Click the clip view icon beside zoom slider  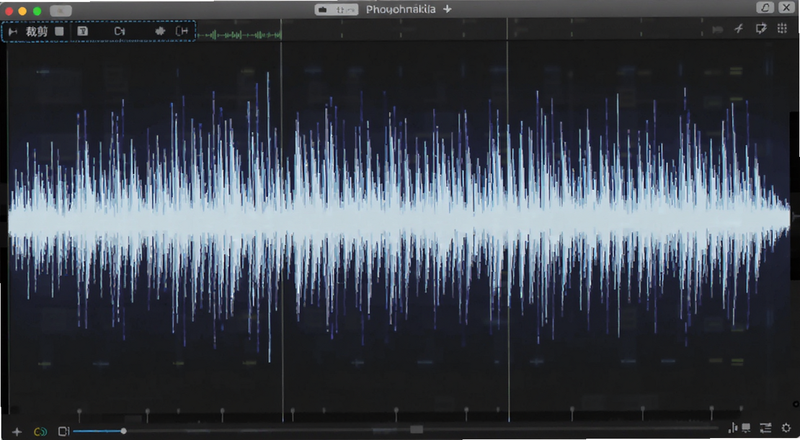coord(63,431)
